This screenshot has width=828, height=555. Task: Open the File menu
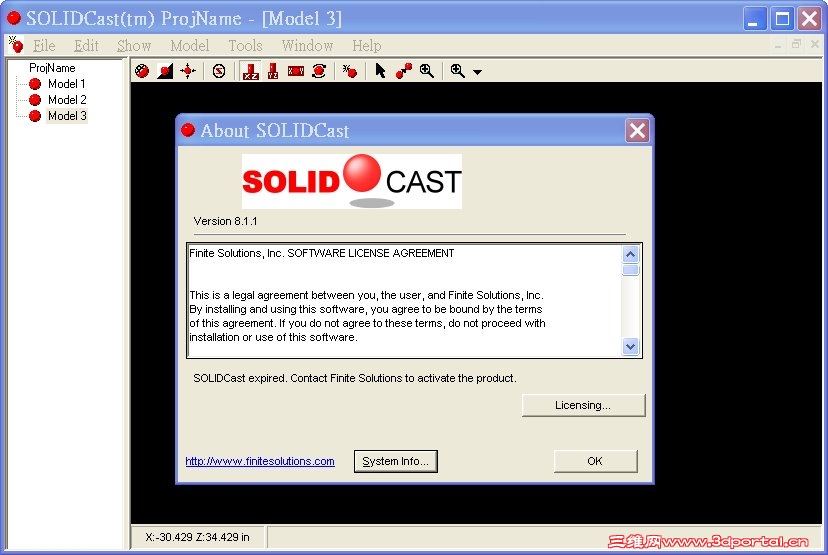coord(44,46)
